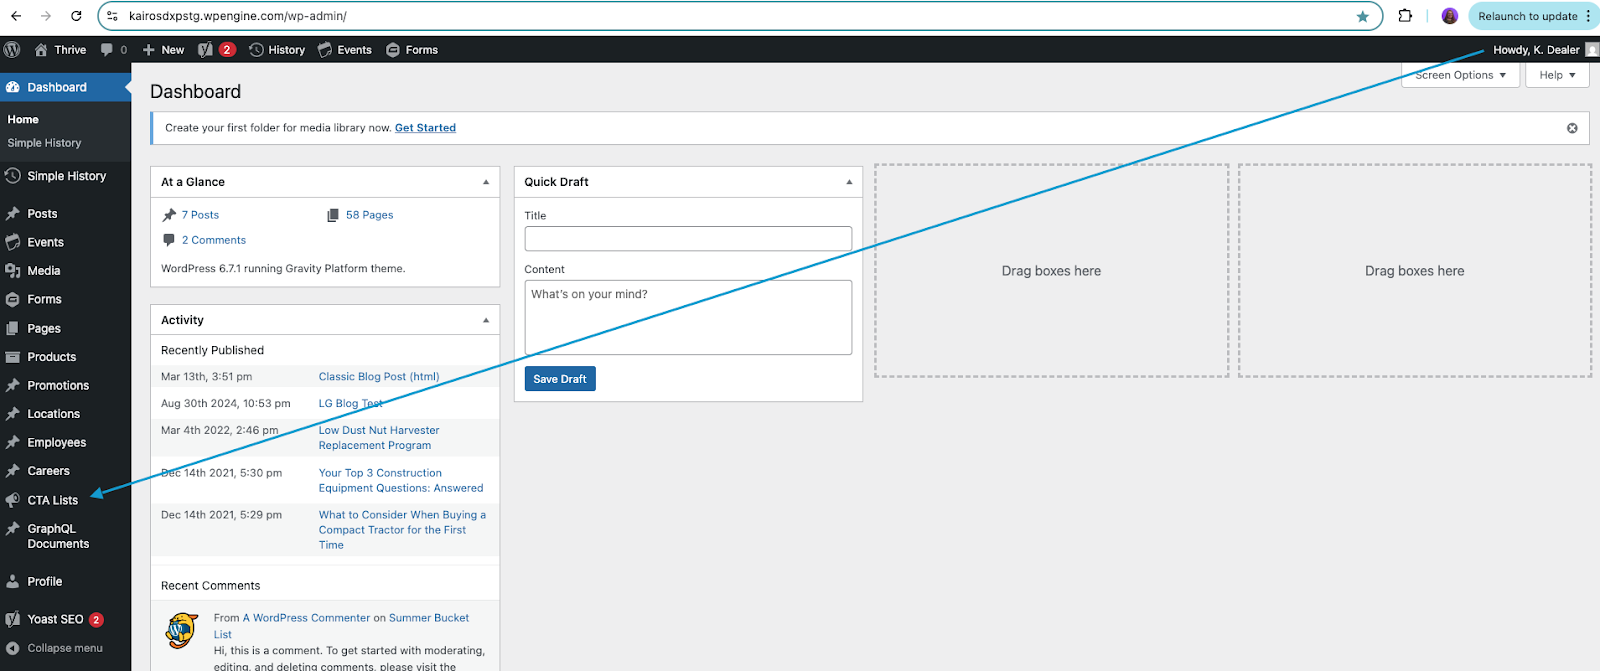Open A WordPress Commenter link

tap(306, 618)
